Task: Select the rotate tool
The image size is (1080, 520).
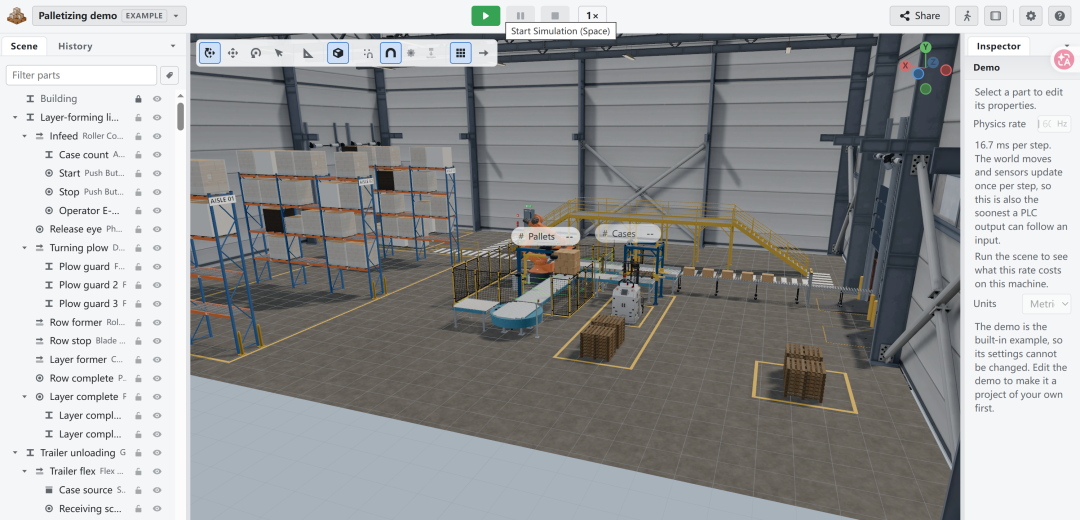Action: coord(256,52)
